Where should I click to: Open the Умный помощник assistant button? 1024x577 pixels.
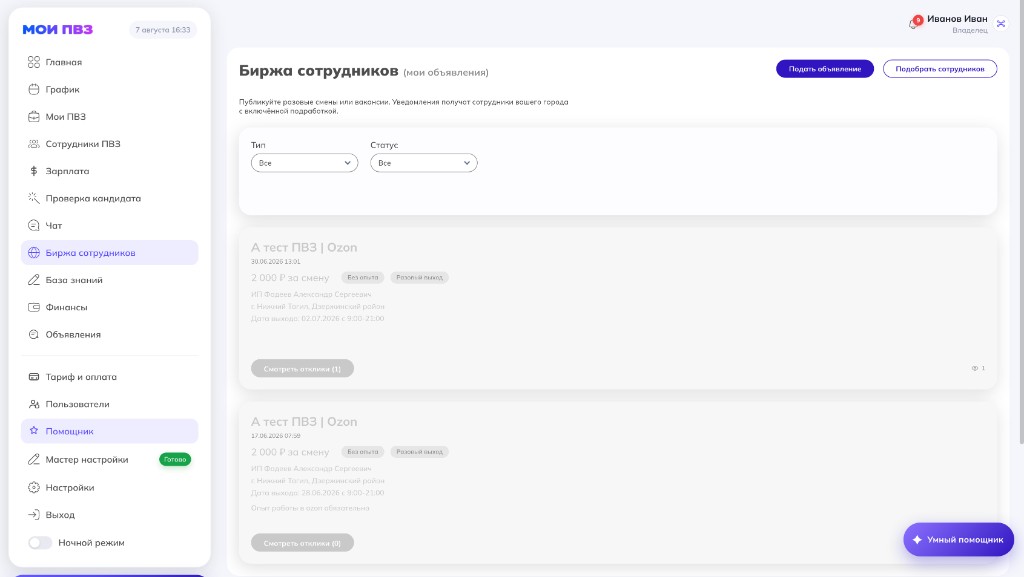point(958,540)
